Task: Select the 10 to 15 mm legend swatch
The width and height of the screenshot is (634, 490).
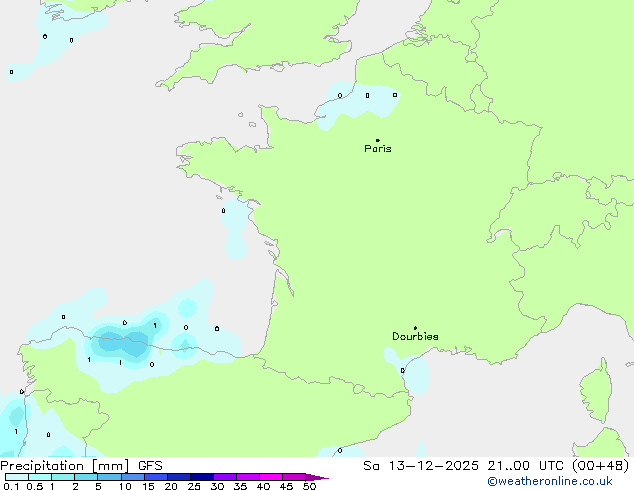Action: [132, 477]
